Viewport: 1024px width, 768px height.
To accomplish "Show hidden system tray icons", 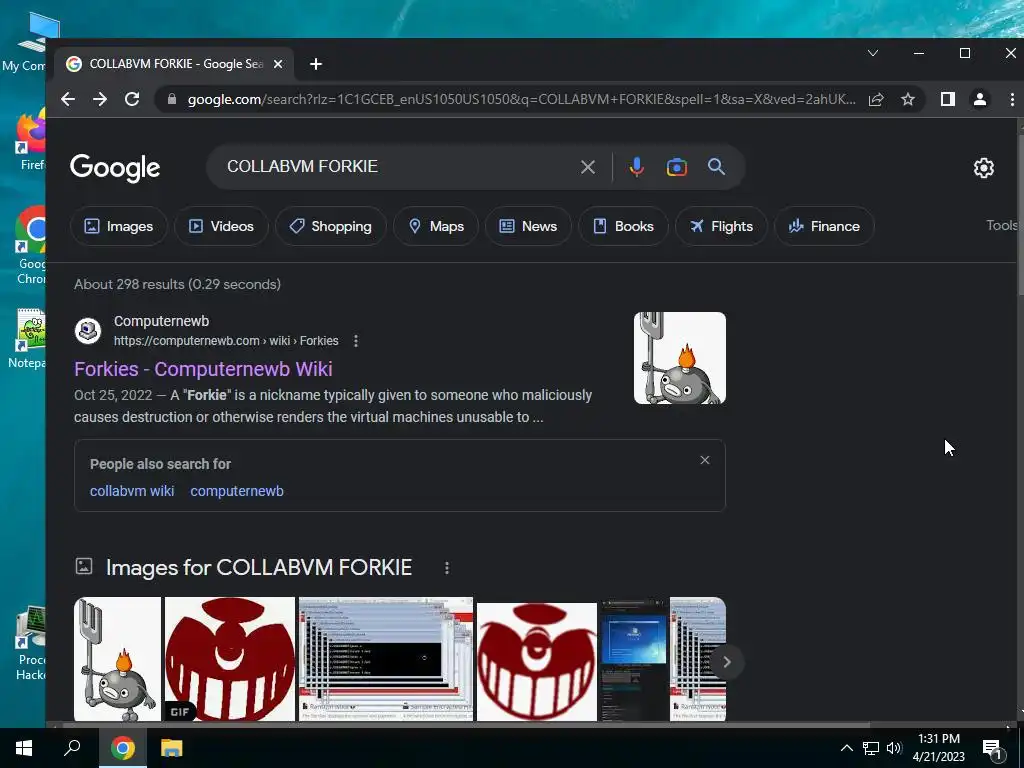I will click(x=846, y=748).
